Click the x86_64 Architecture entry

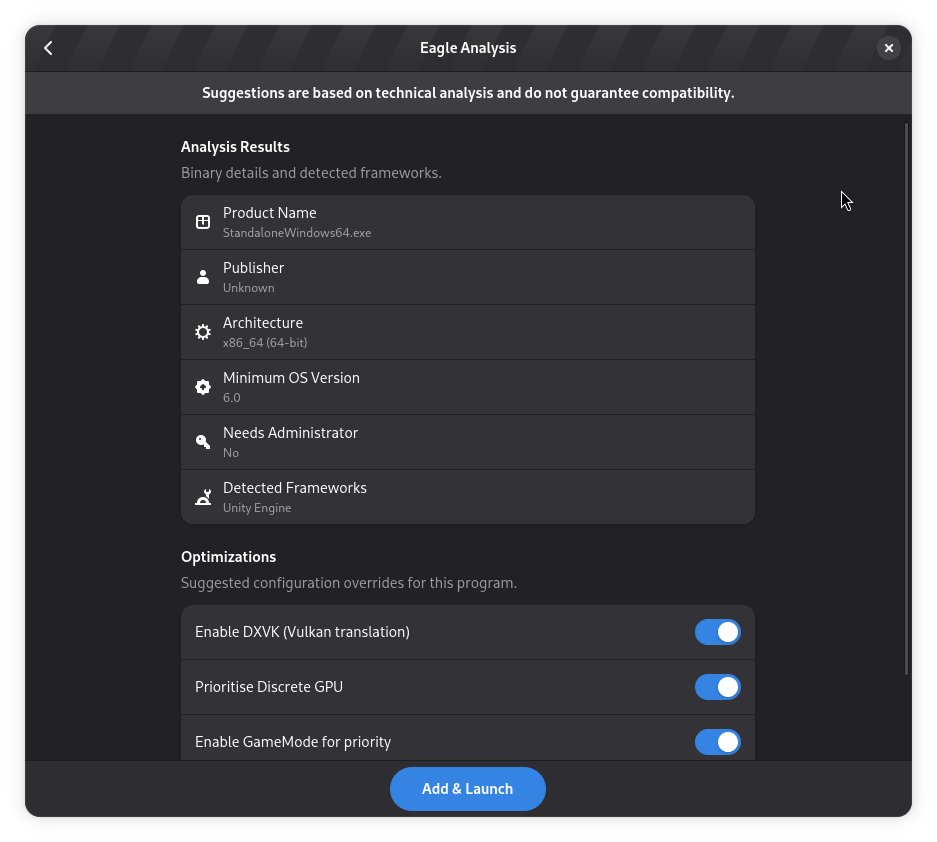tap(468, 332)
